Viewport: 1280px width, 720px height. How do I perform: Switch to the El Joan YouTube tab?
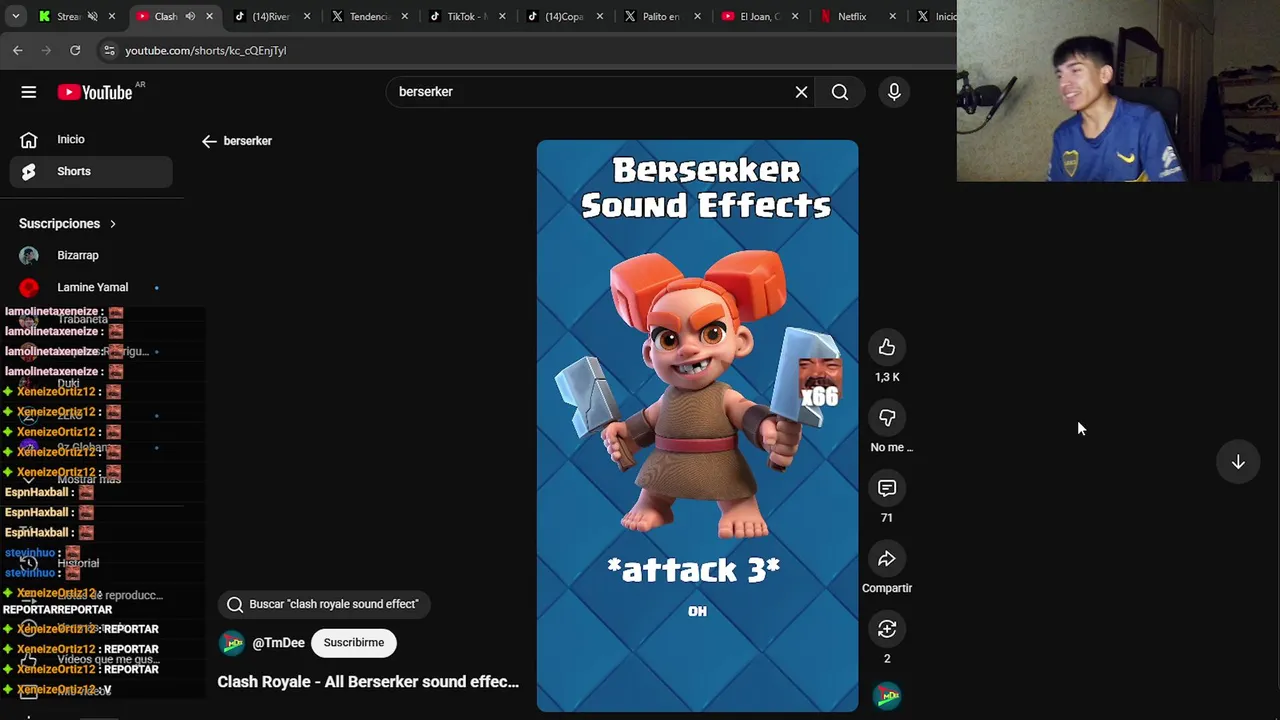tap(758, 16)
